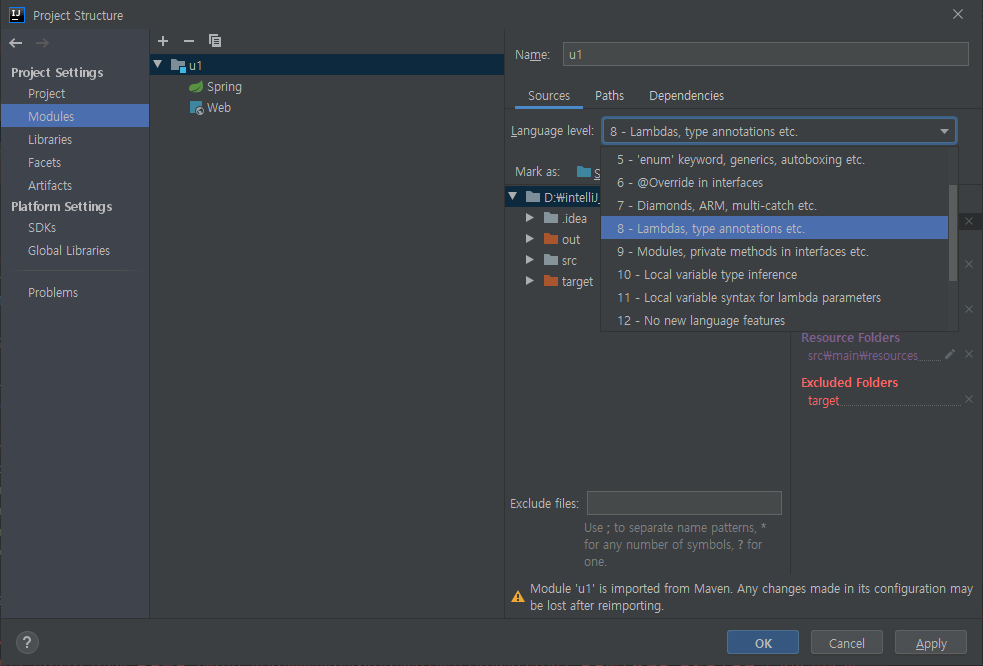This screenshot has height=666, width=983.
Task: Select the Spring facet
Action: pos(224,87)
